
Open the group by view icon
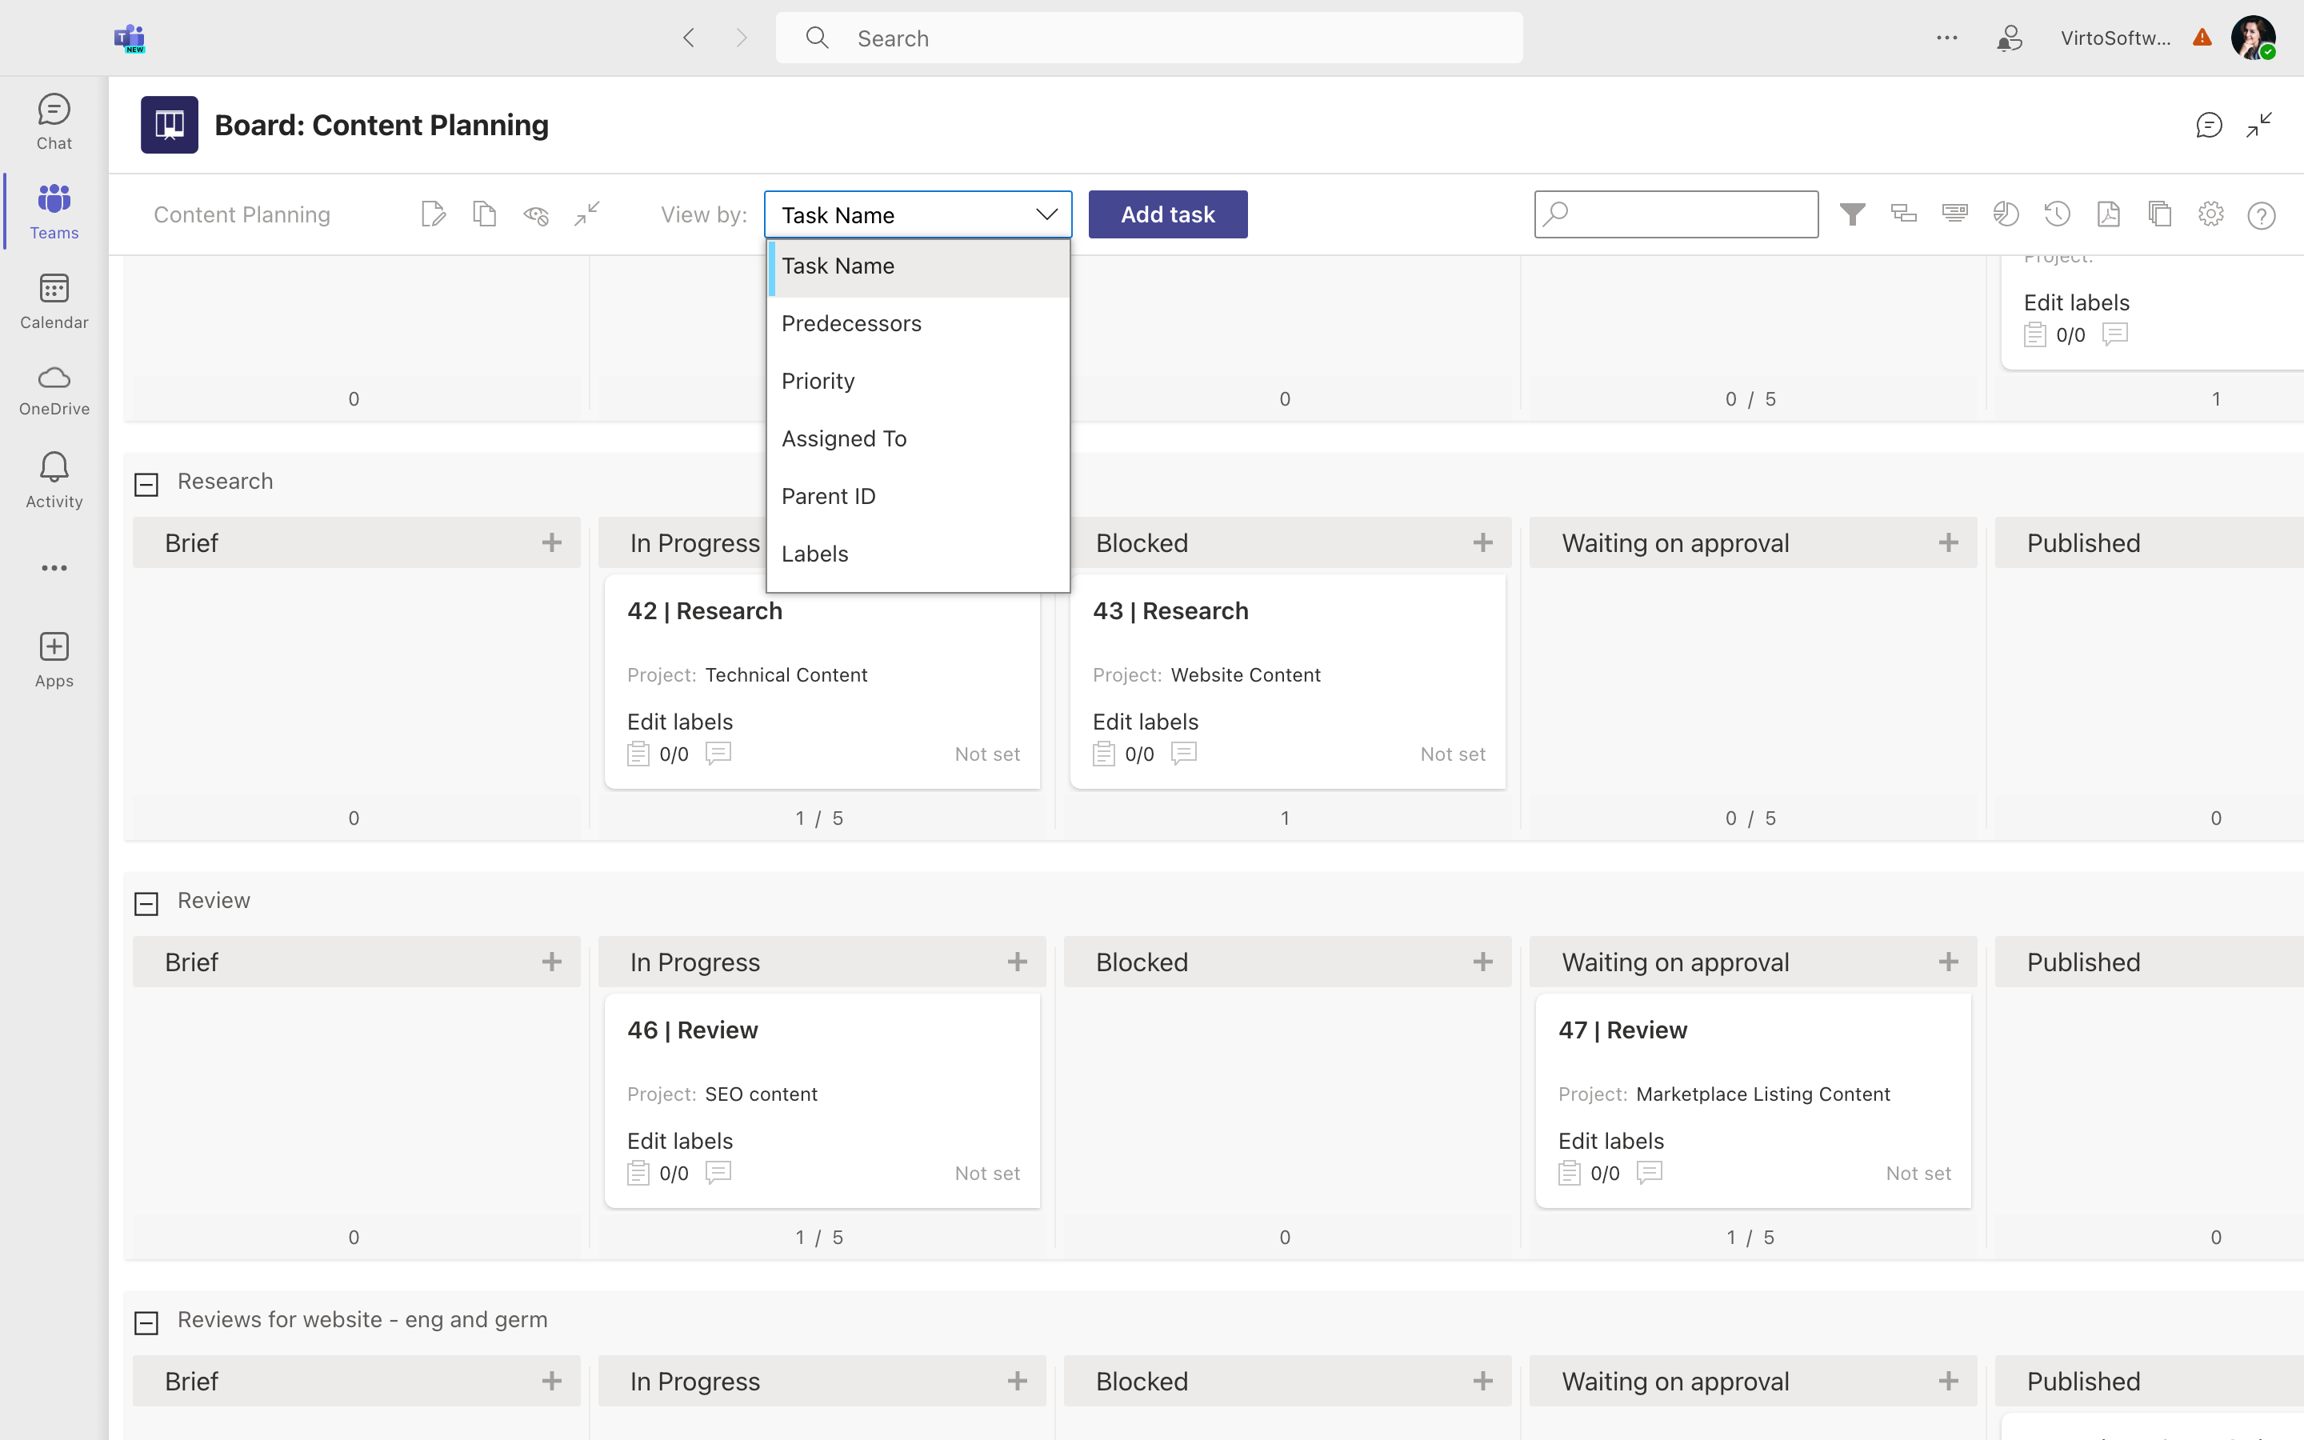click(1904, 214)
